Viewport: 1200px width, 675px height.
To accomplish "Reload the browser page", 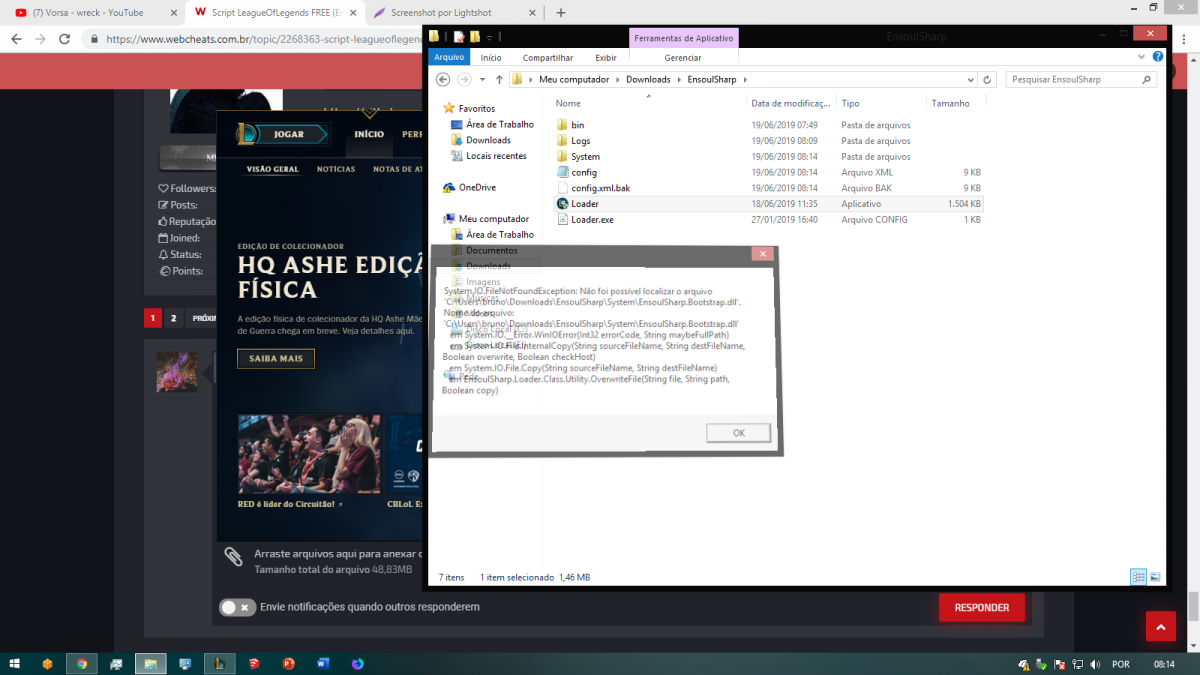I will (x=64, y=39).
